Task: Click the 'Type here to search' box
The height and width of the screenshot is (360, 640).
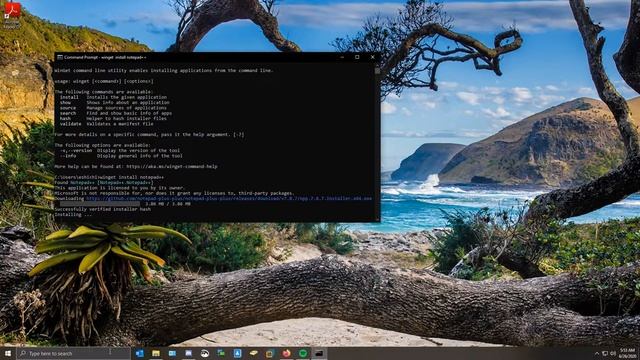Action: point(73,353)
